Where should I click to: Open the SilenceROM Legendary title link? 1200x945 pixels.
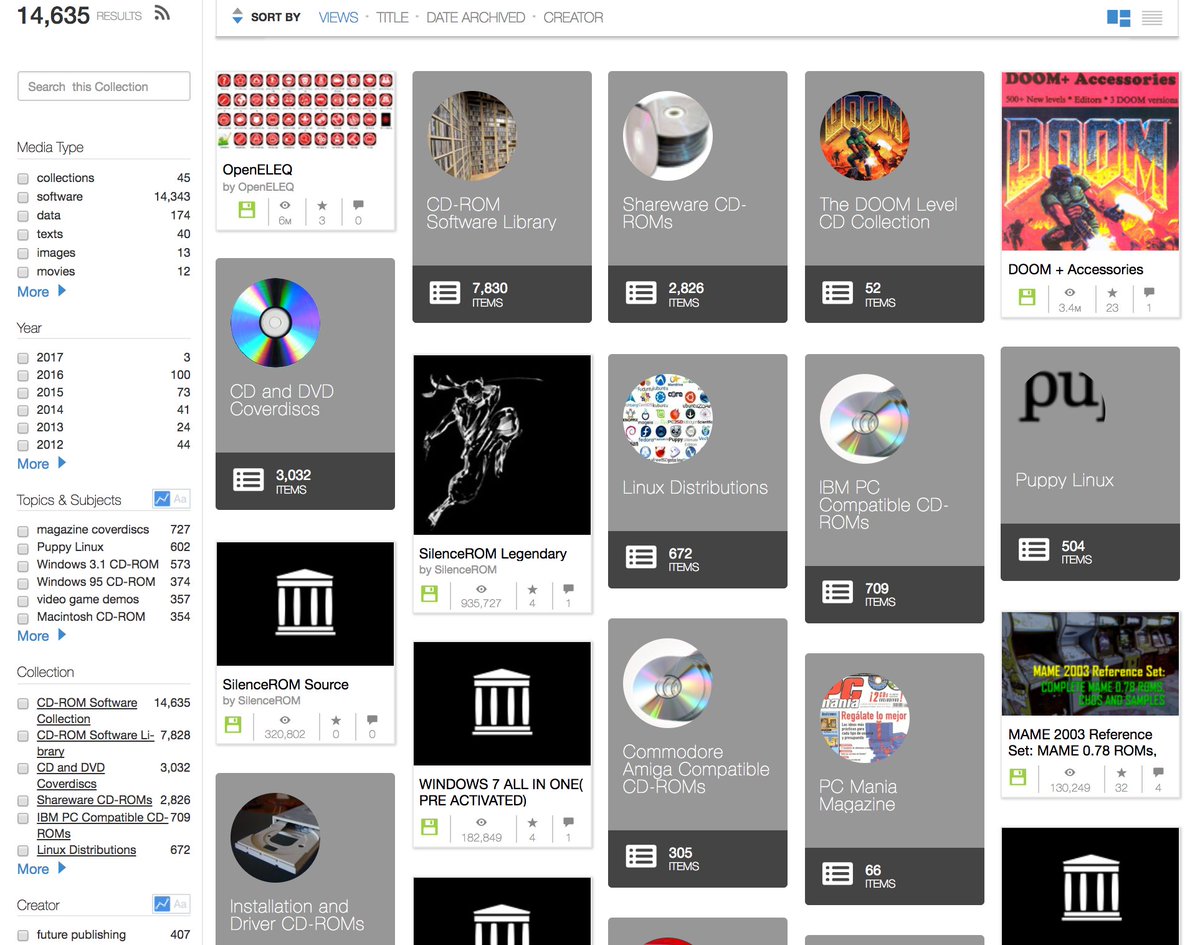493,554
